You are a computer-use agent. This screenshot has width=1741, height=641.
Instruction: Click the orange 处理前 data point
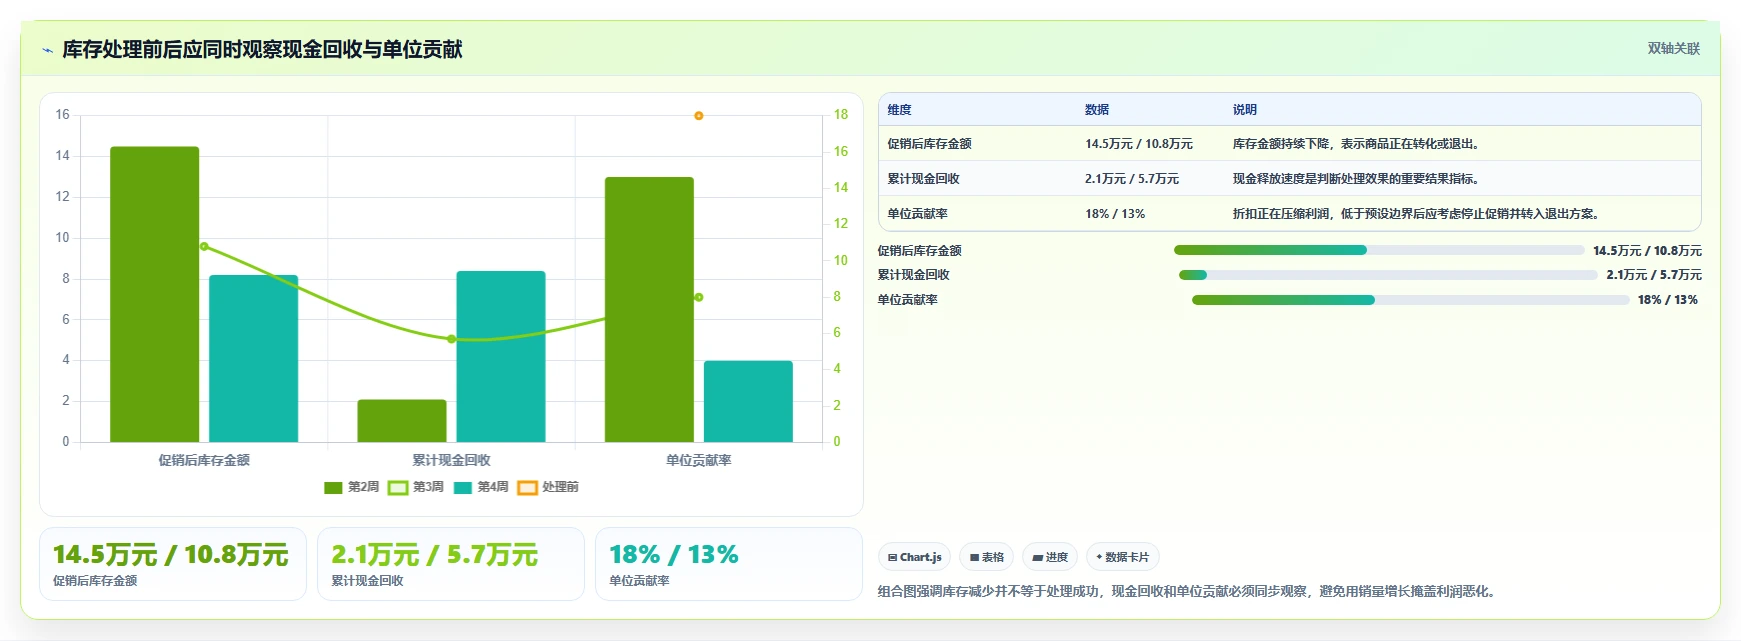(699, 116)
